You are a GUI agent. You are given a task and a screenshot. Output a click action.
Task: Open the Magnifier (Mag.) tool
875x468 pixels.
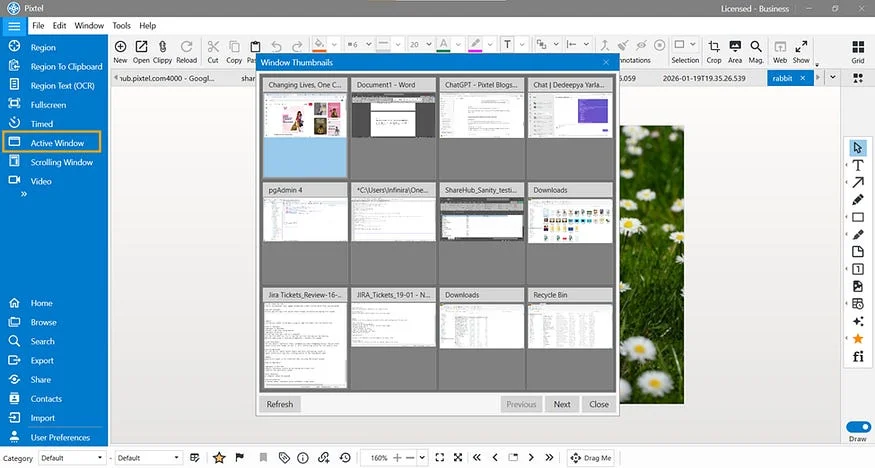point(756,51)
